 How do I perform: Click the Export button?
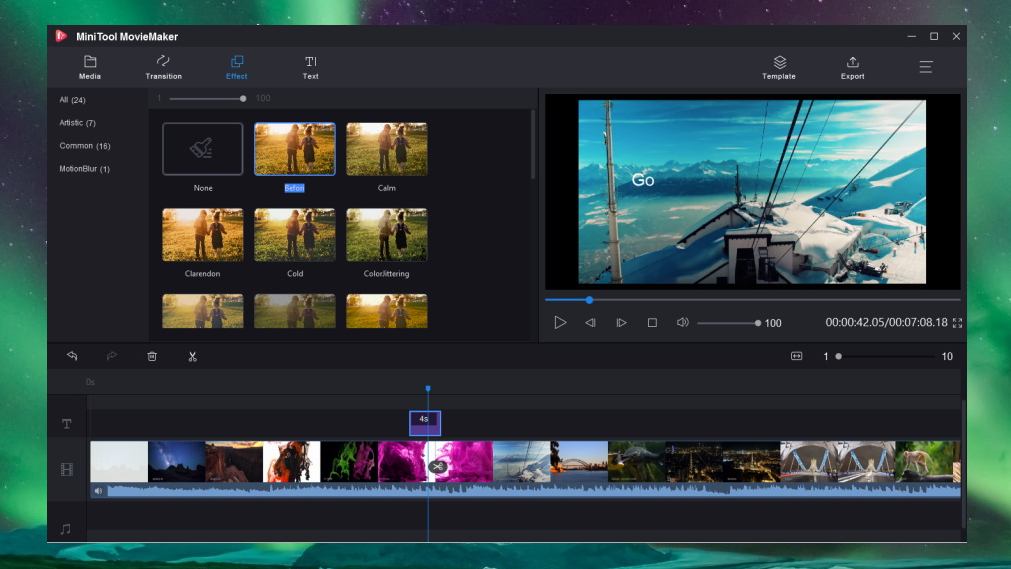[852, 67]
